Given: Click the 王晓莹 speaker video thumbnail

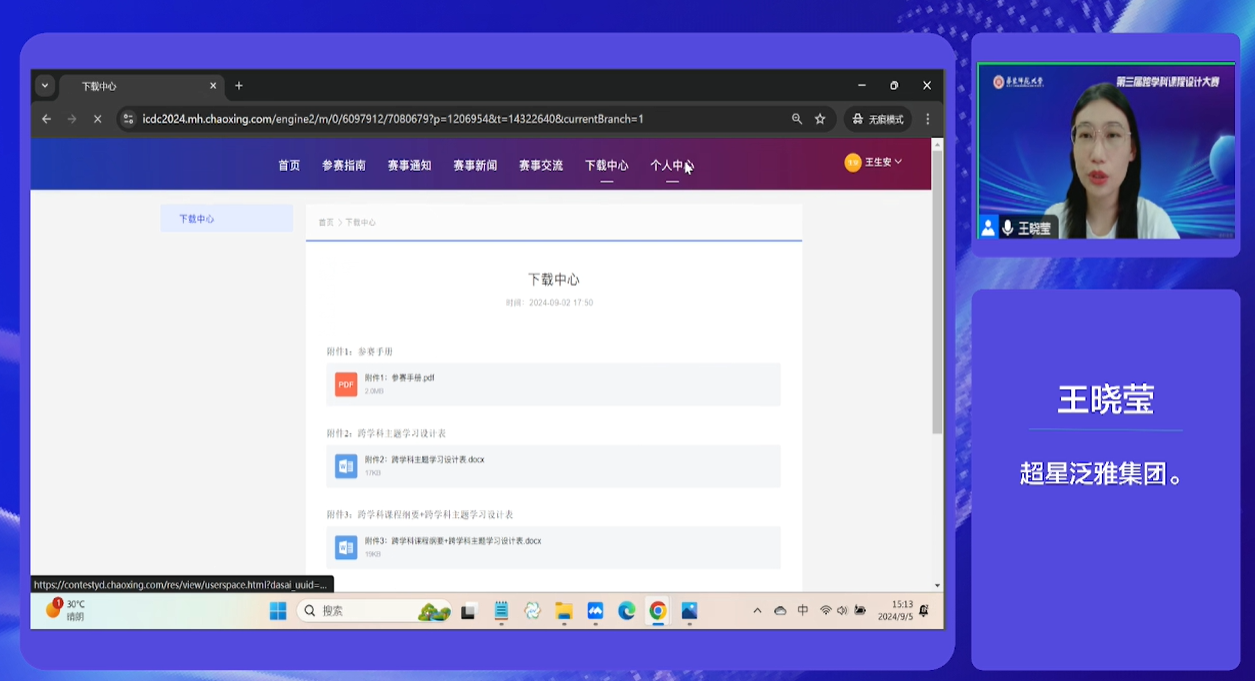Looking at the screenshot, I should coord(1106,150).
